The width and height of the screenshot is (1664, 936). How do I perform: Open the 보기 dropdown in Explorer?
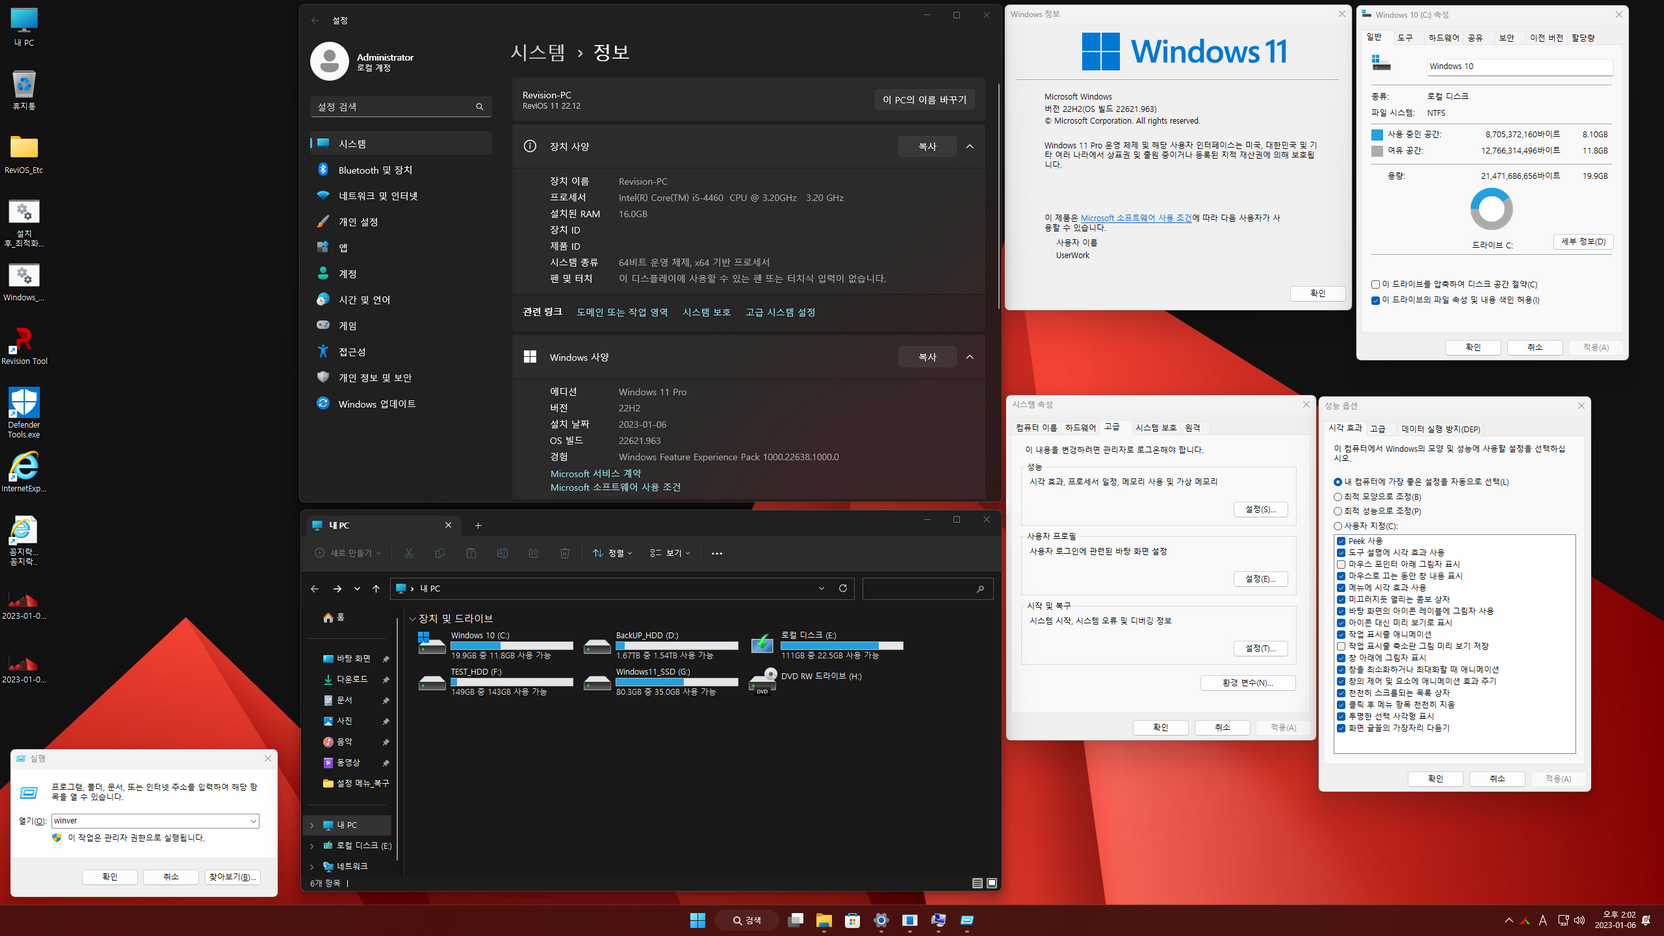coord(670,553)
